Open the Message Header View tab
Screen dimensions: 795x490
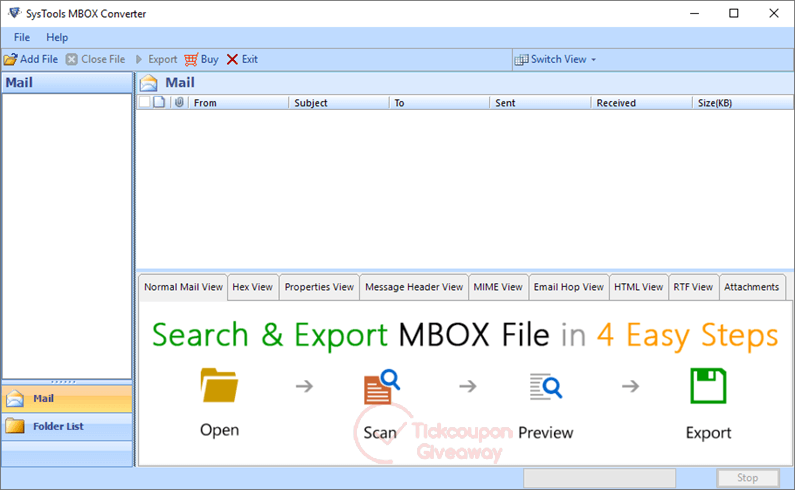(414, 287)
